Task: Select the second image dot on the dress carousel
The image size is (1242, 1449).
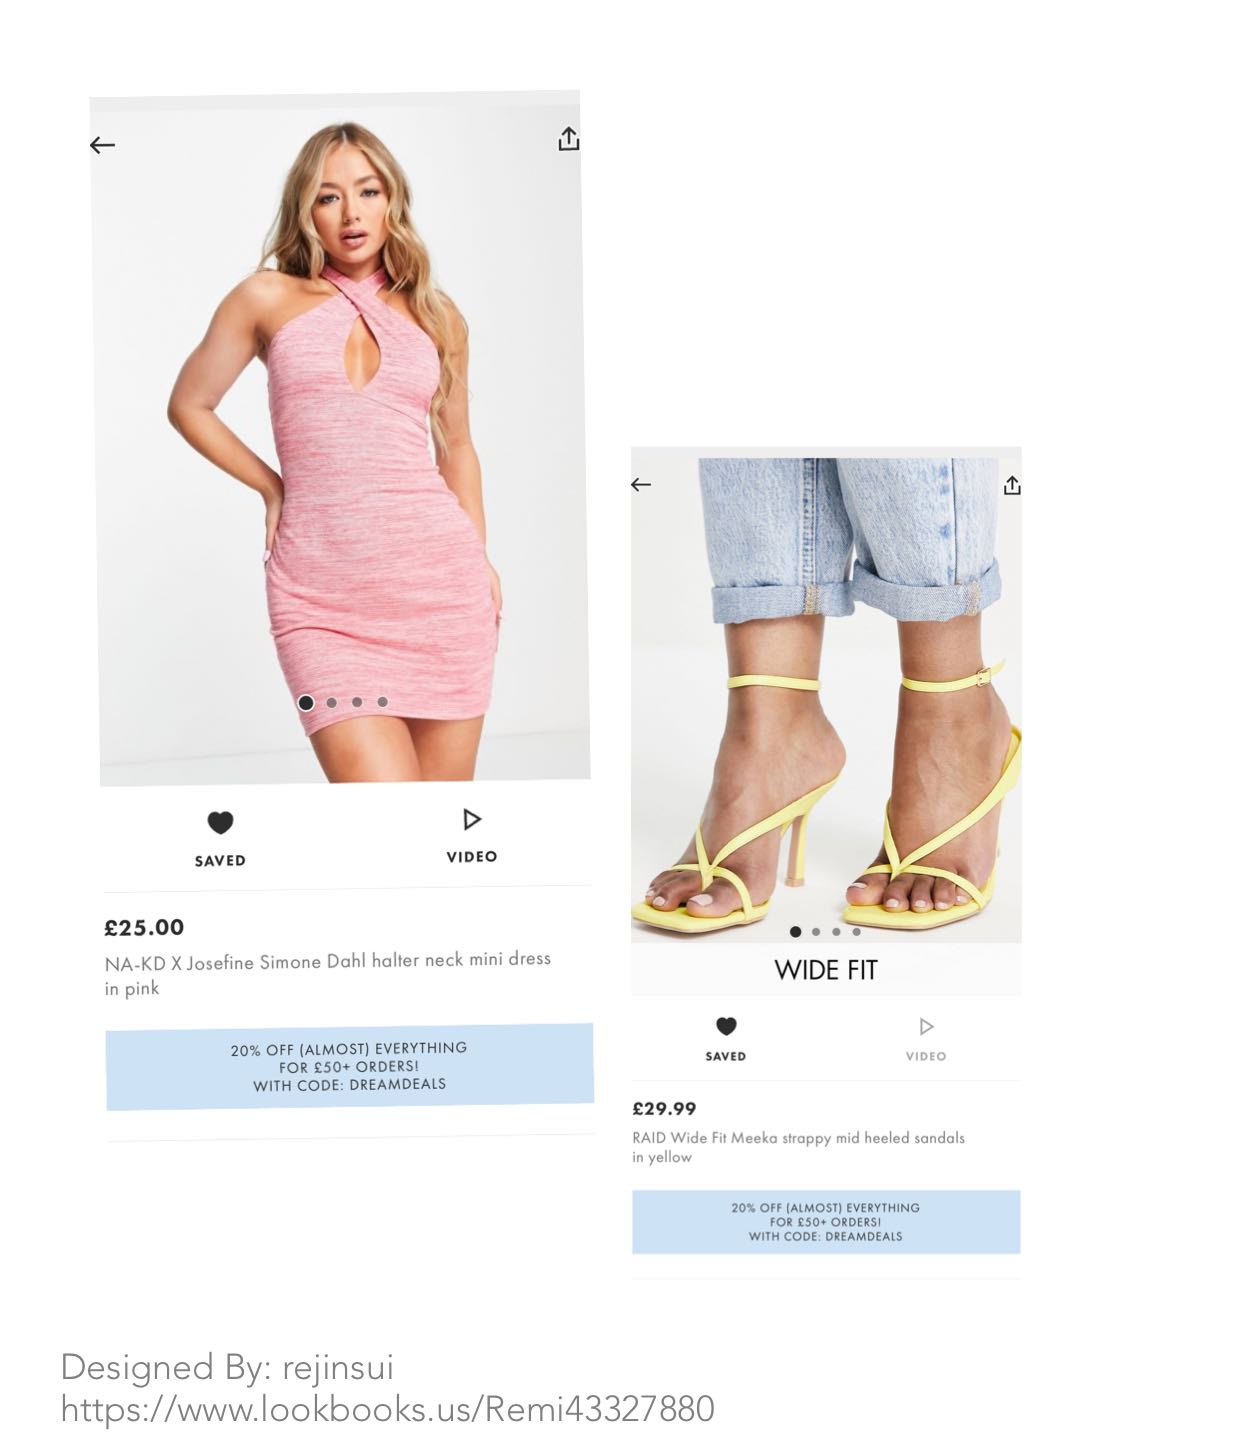Action: pos(332,703)
